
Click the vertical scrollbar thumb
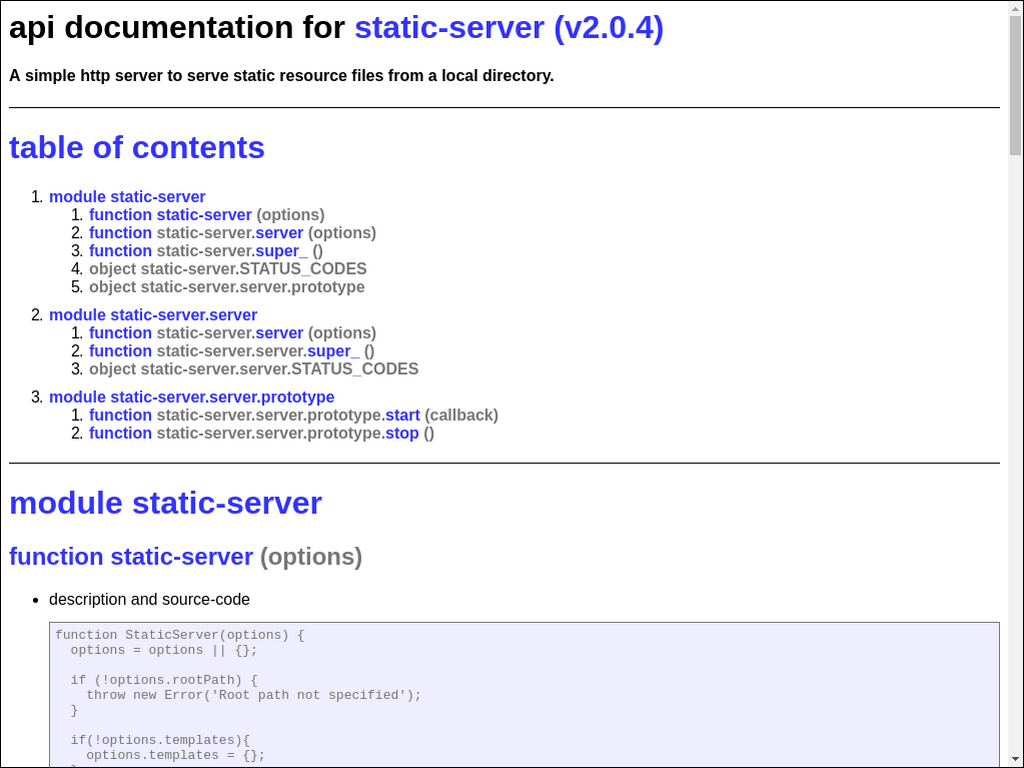pyautogui.click(x=1015, y=80)
